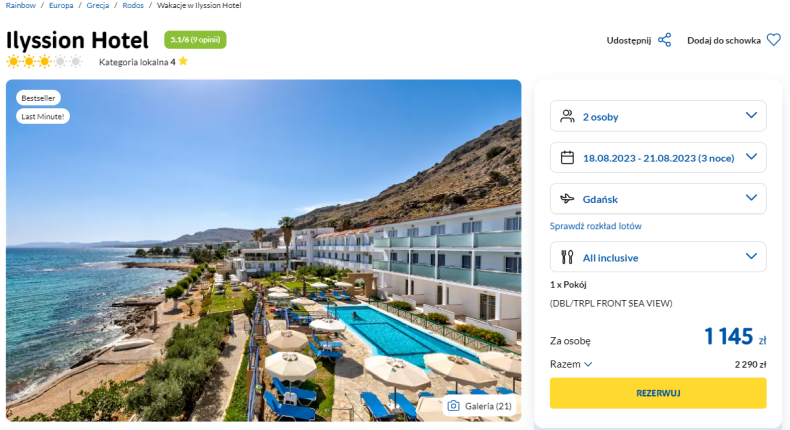Screen dimensions: 790x430
Task: Click the heart icon to save hotel
Action: pos(773,40)
